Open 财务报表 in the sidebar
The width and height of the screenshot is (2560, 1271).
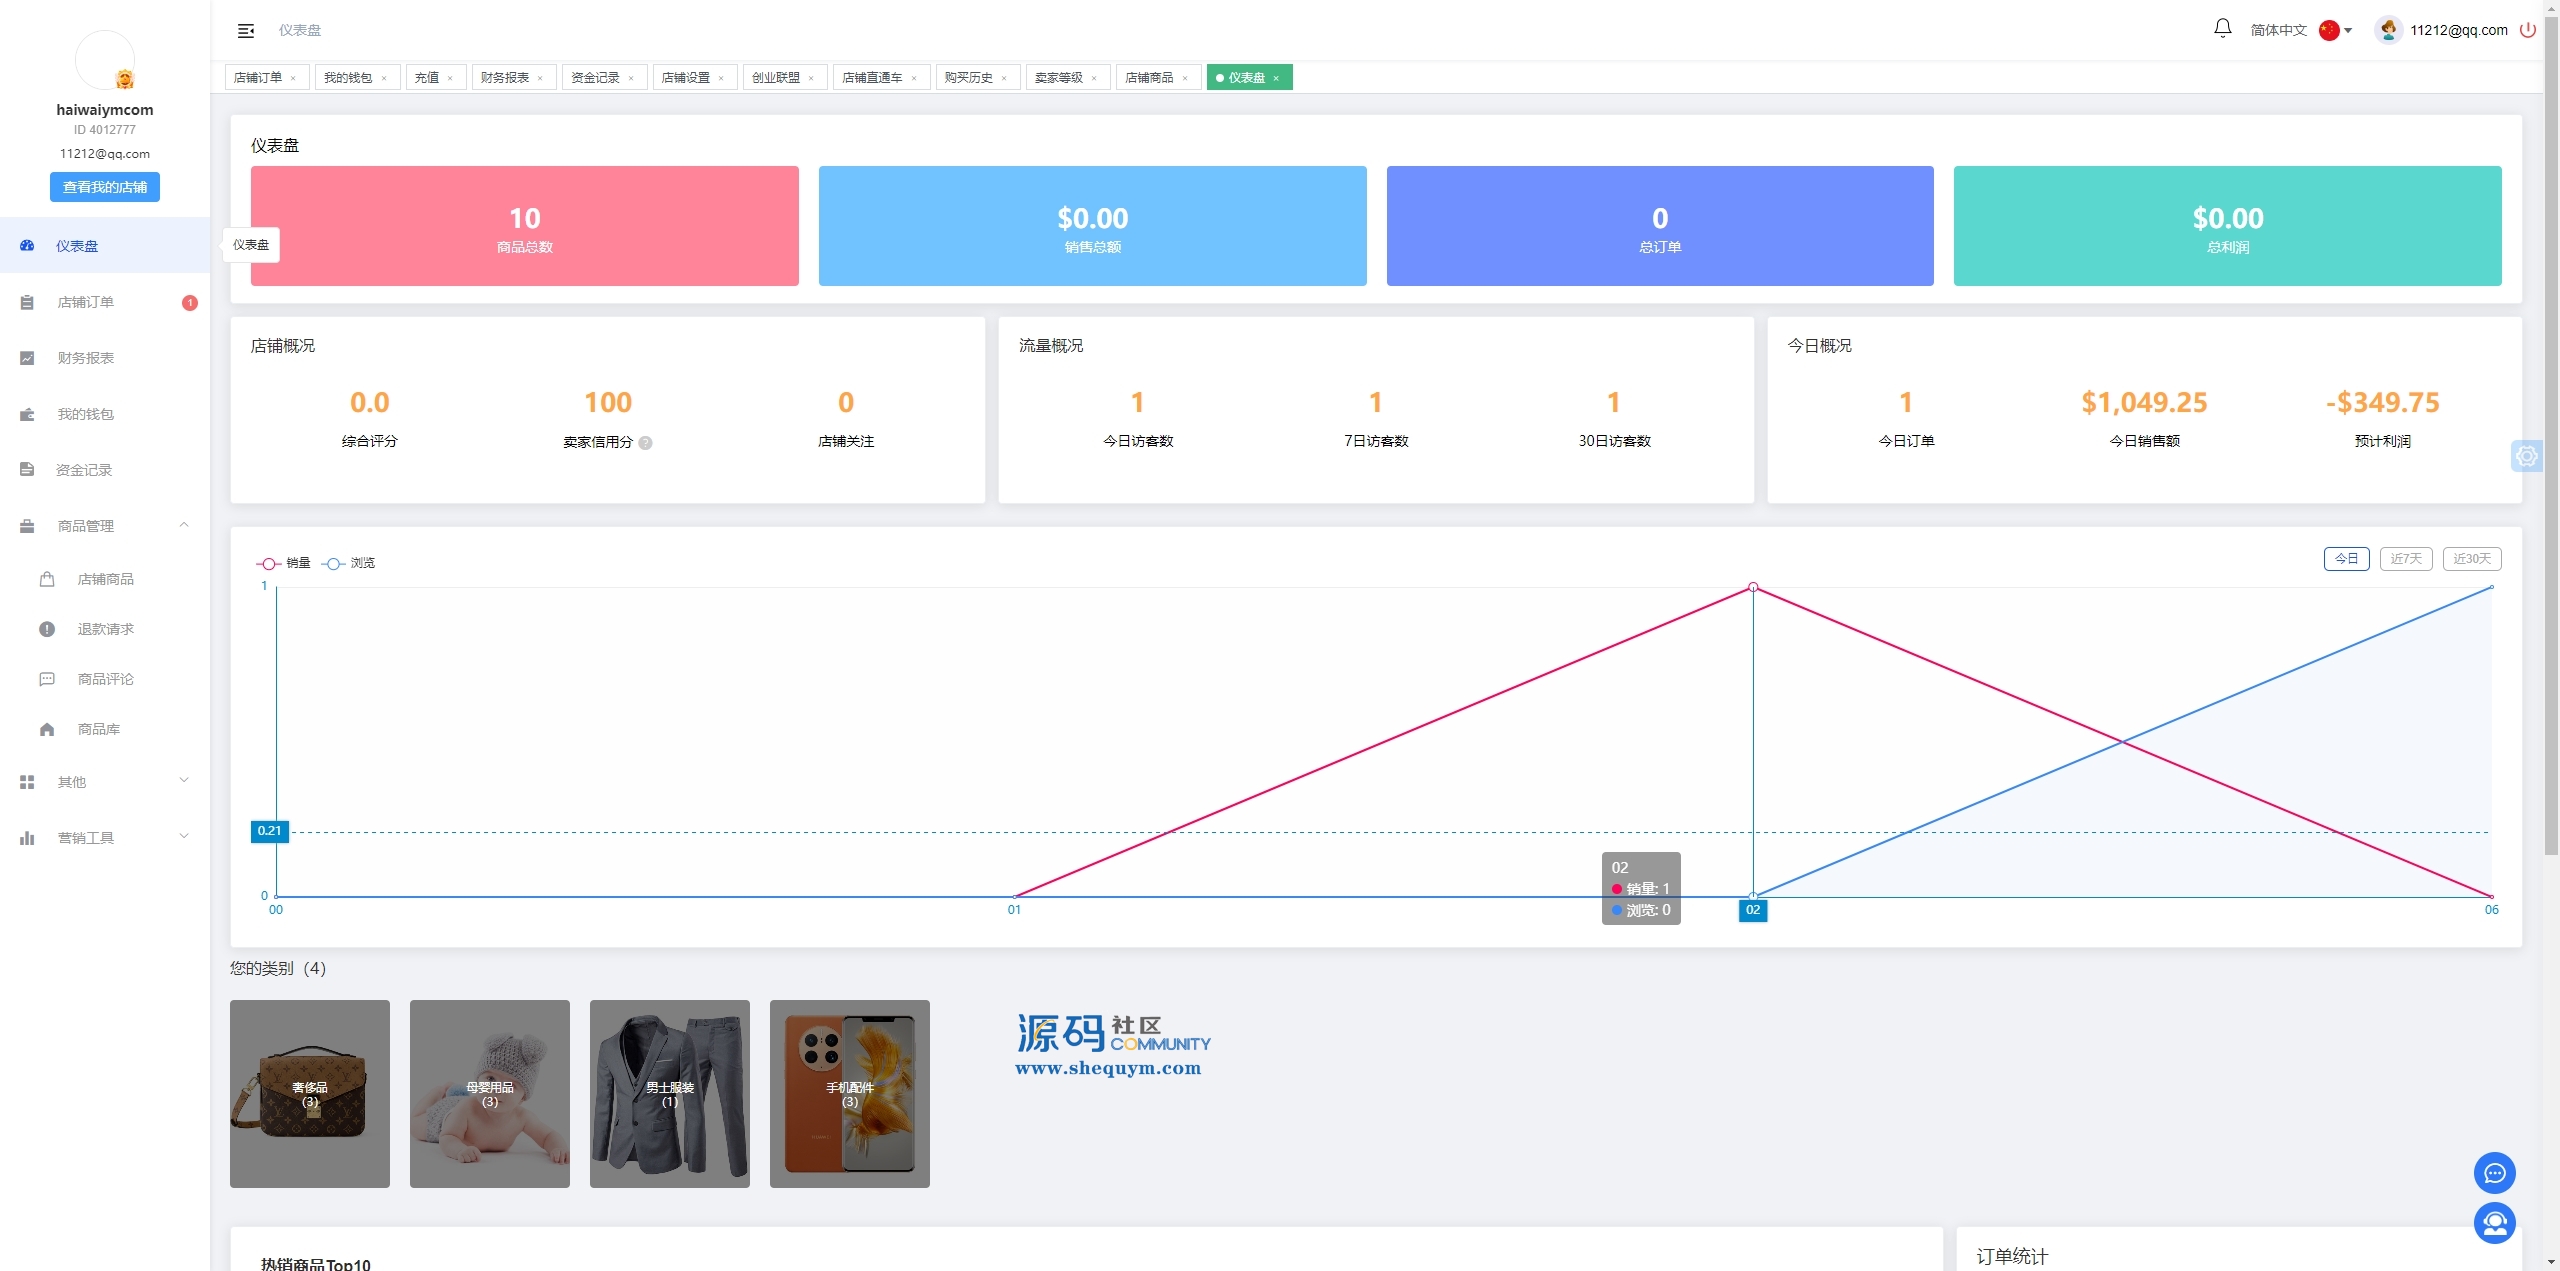105,358
